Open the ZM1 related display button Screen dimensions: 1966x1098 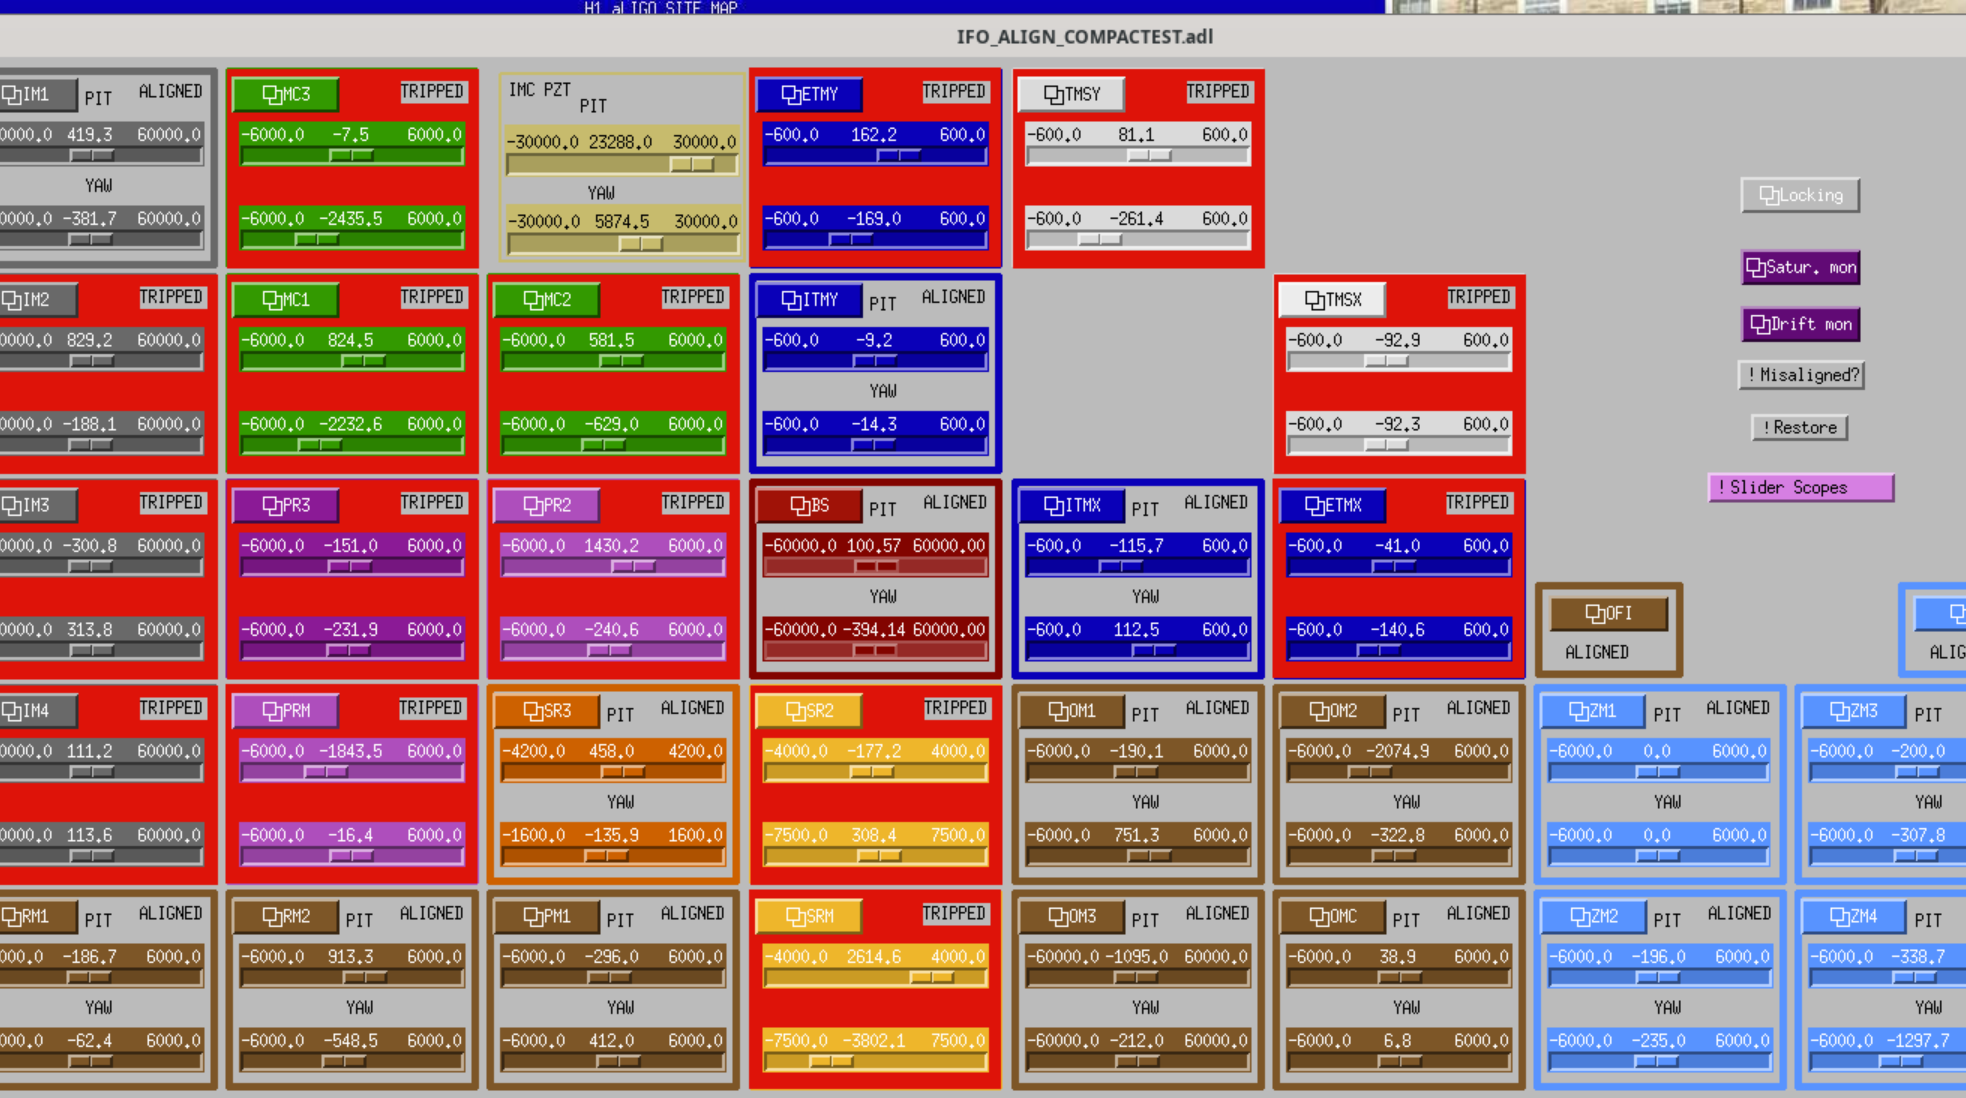click(1592, 710)
